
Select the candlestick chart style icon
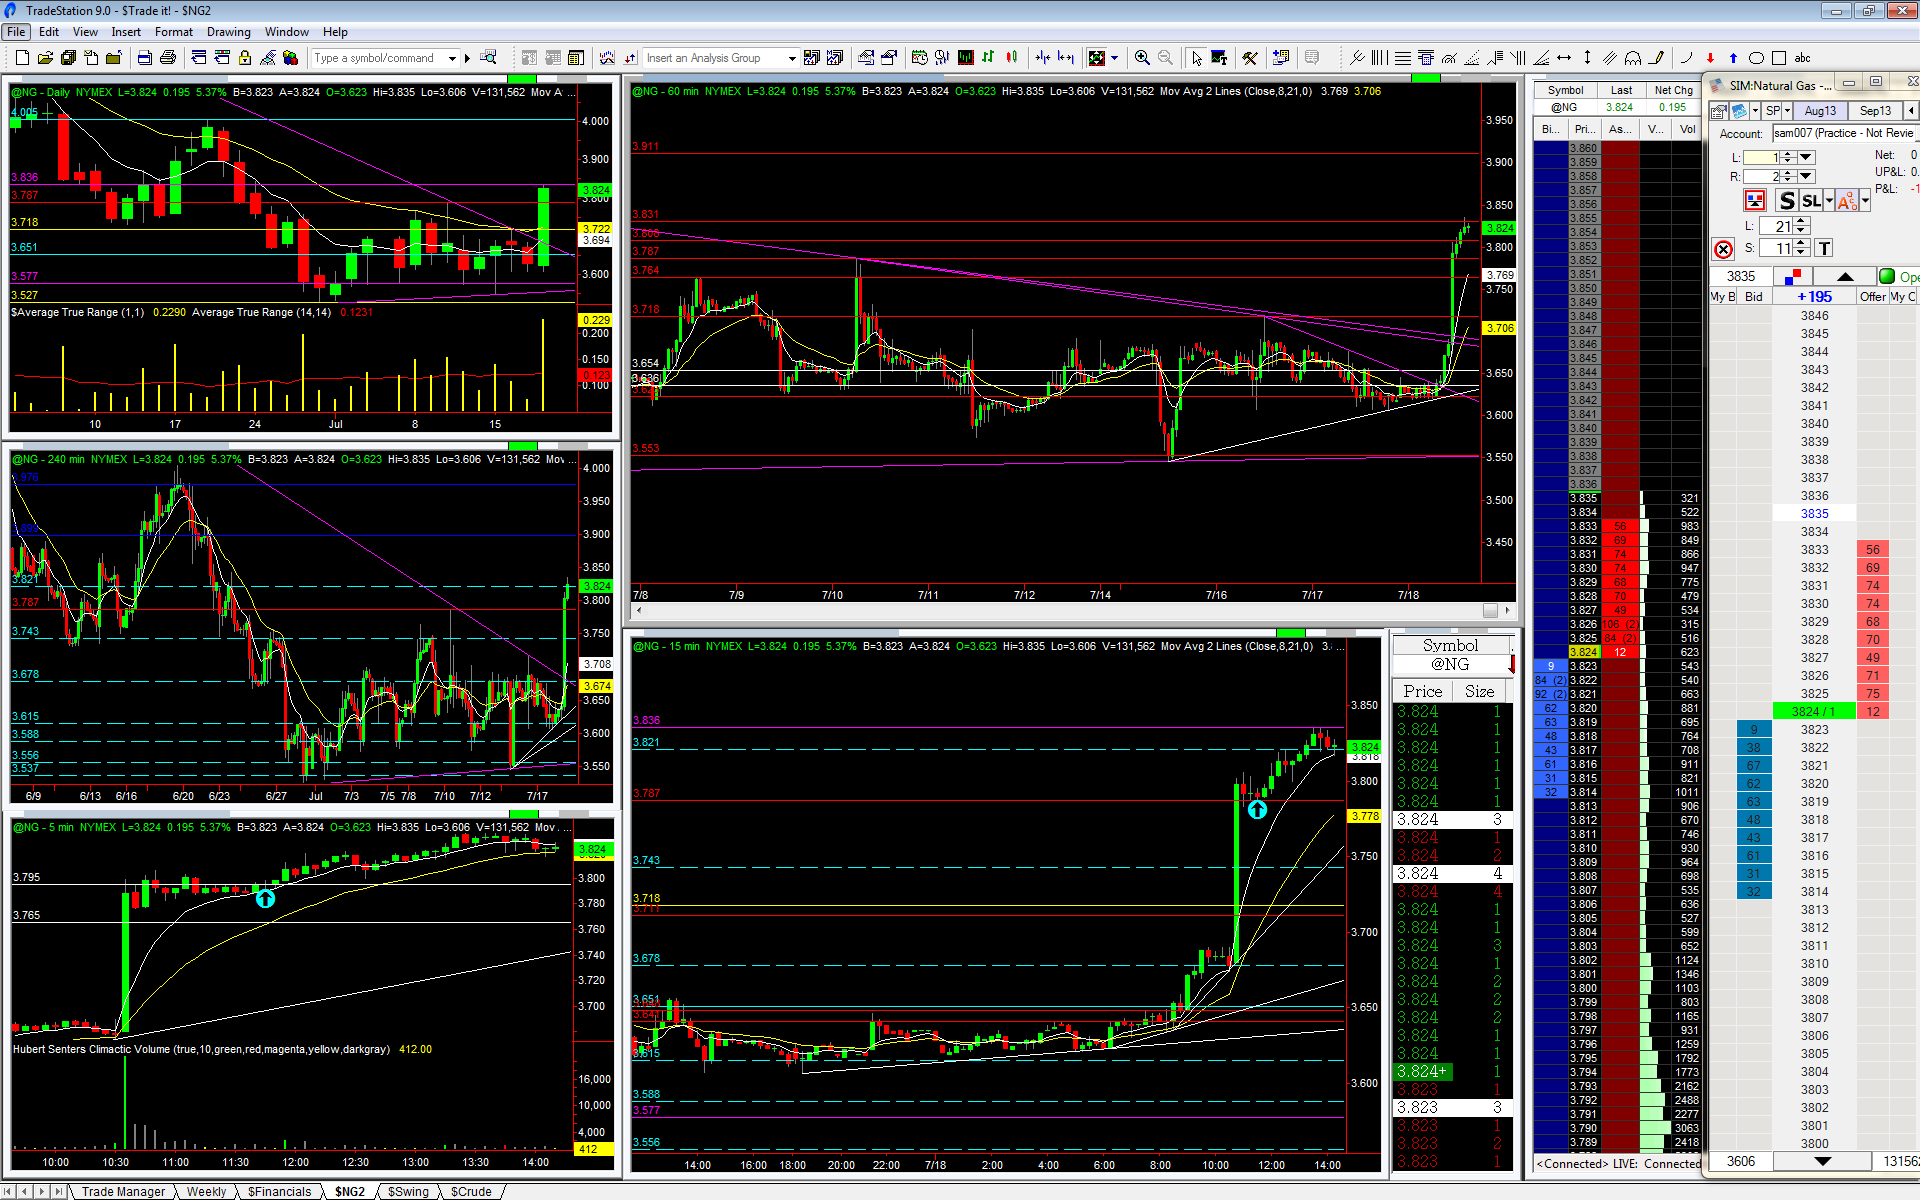tap(1012, 58)
